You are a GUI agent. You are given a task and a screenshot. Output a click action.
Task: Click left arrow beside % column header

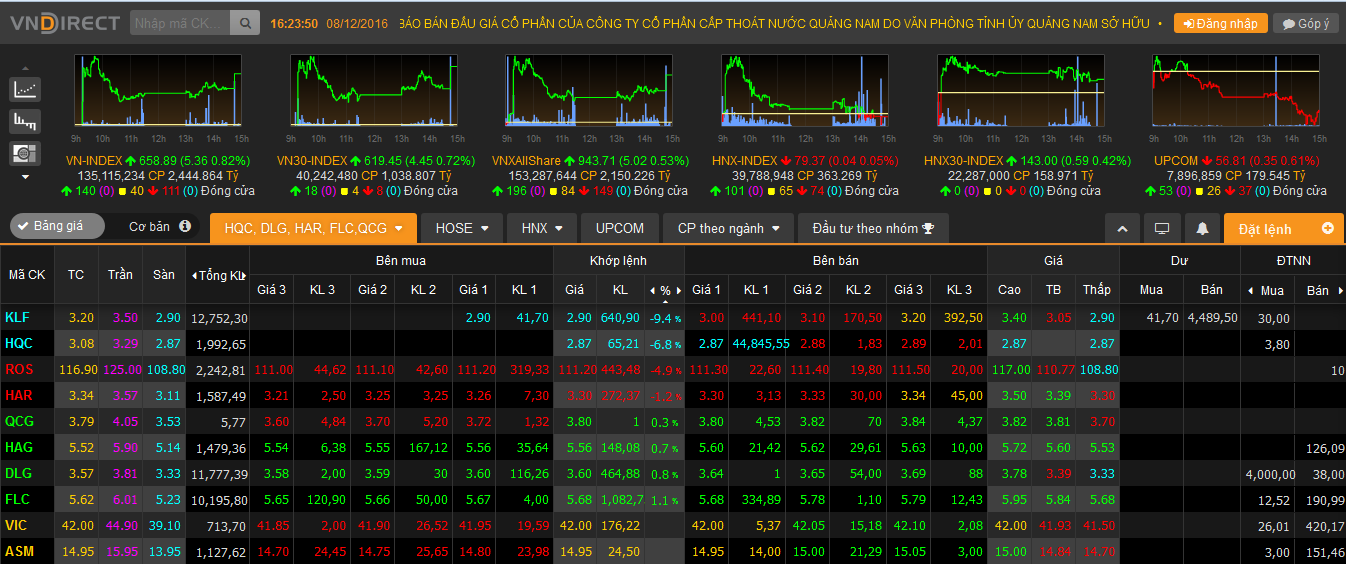[652, 290]
